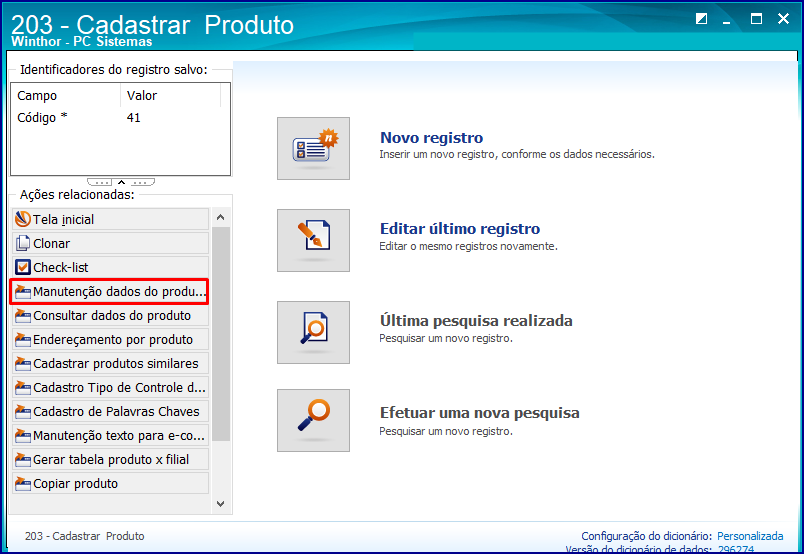Viewport: 804px width, 554px height.
Task: Open the Check-list action label
Action: pos(61,268)
